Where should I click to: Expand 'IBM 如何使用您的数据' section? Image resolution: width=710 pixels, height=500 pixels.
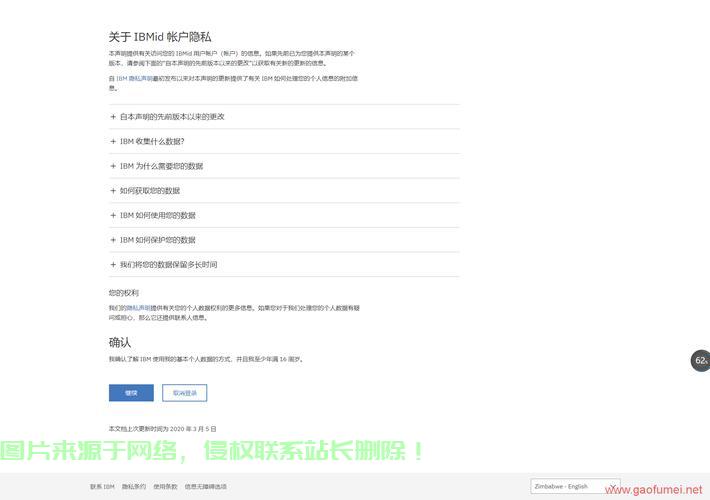click(x=284, y=215)
